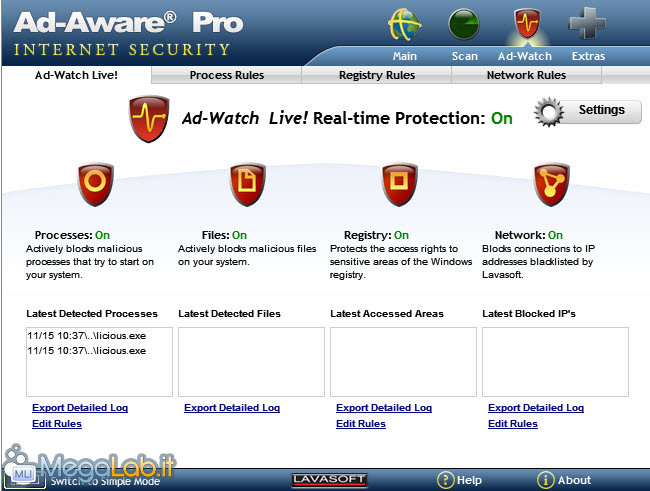Switch to the Registry Rules tab
This screenshot has height=491, width=650.
tap(376, 75)
